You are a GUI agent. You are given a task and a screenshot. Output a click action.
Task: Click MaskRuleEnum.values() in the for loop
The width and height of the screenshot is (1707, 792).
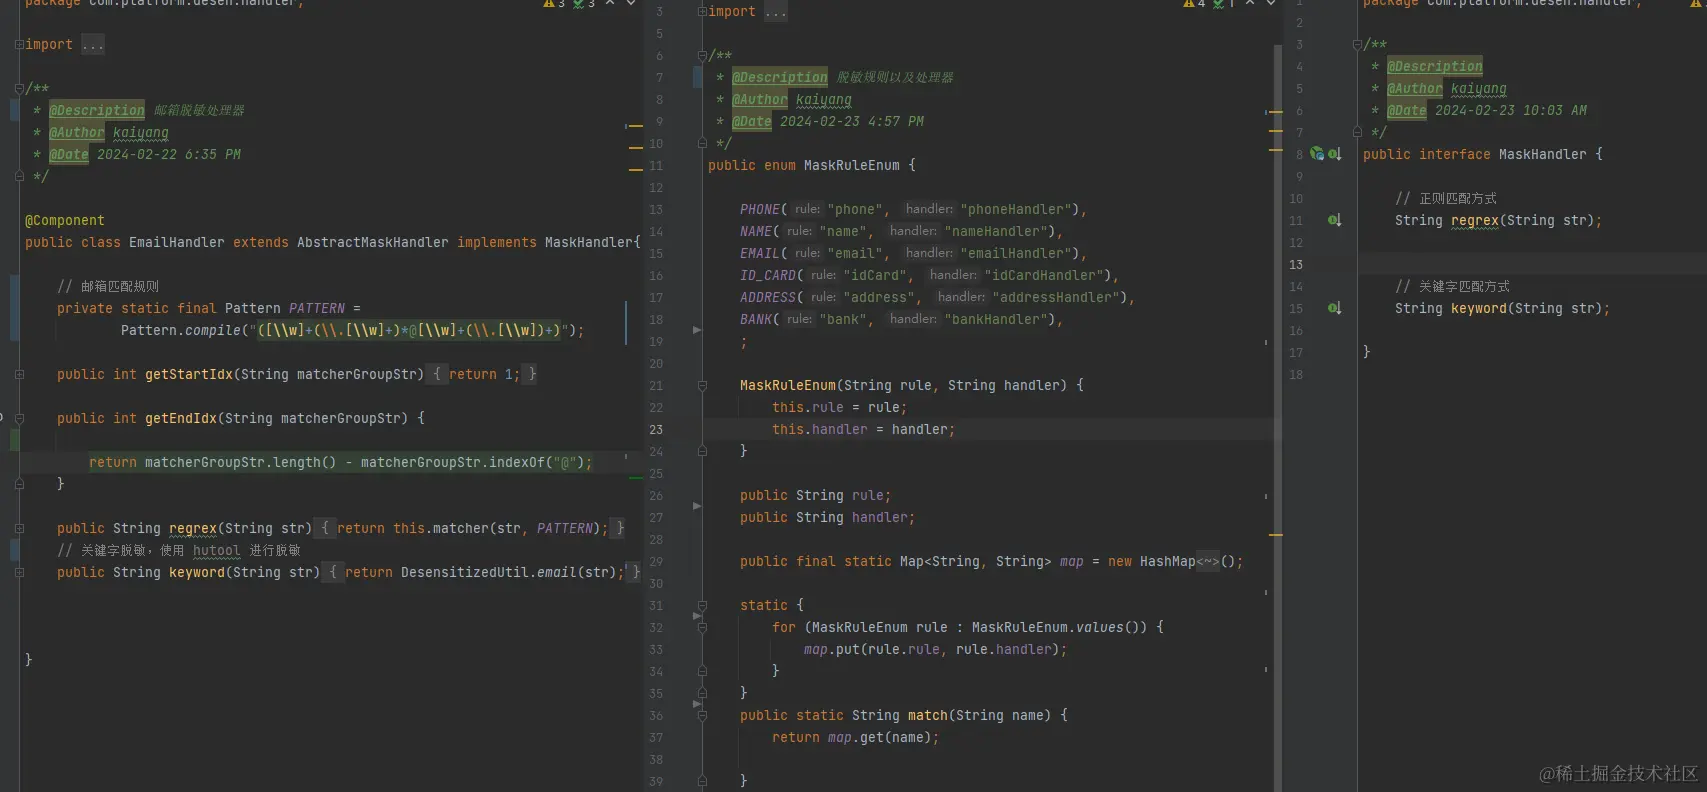[x=1060, y=627]
